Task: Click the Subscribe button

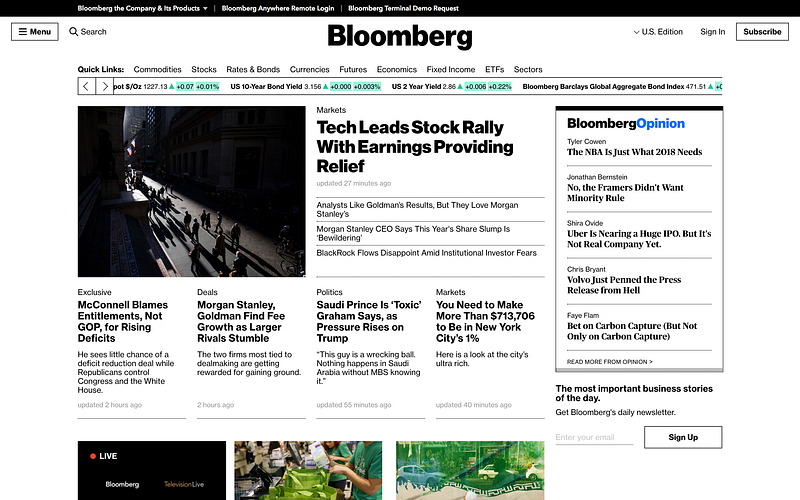Action: 762,32
